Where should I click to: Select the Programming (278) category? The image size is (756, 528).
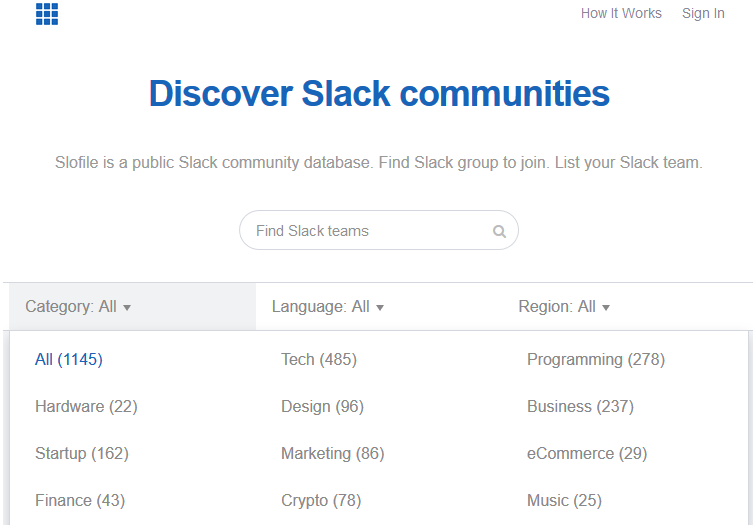pos(596,359)
